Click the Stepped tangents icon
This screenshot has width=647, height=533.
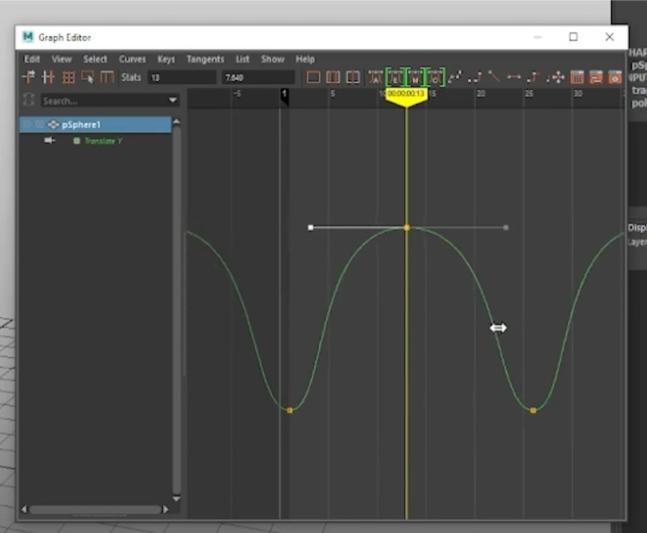point(534,77)
